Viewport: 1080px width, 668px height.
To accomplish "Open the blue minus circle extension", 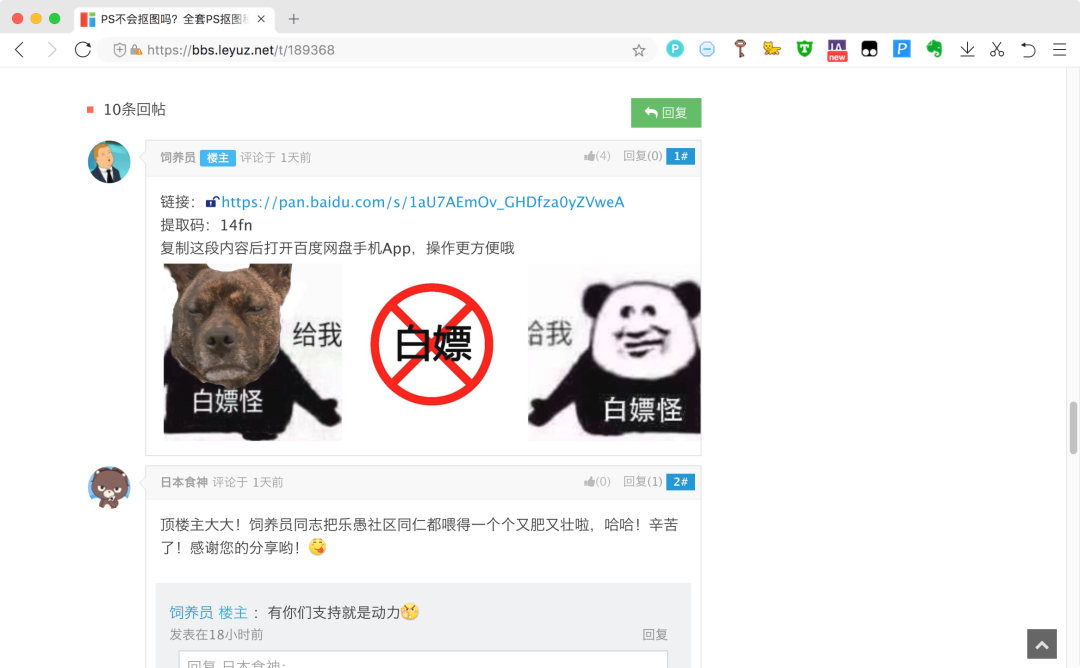I will 707,49.
